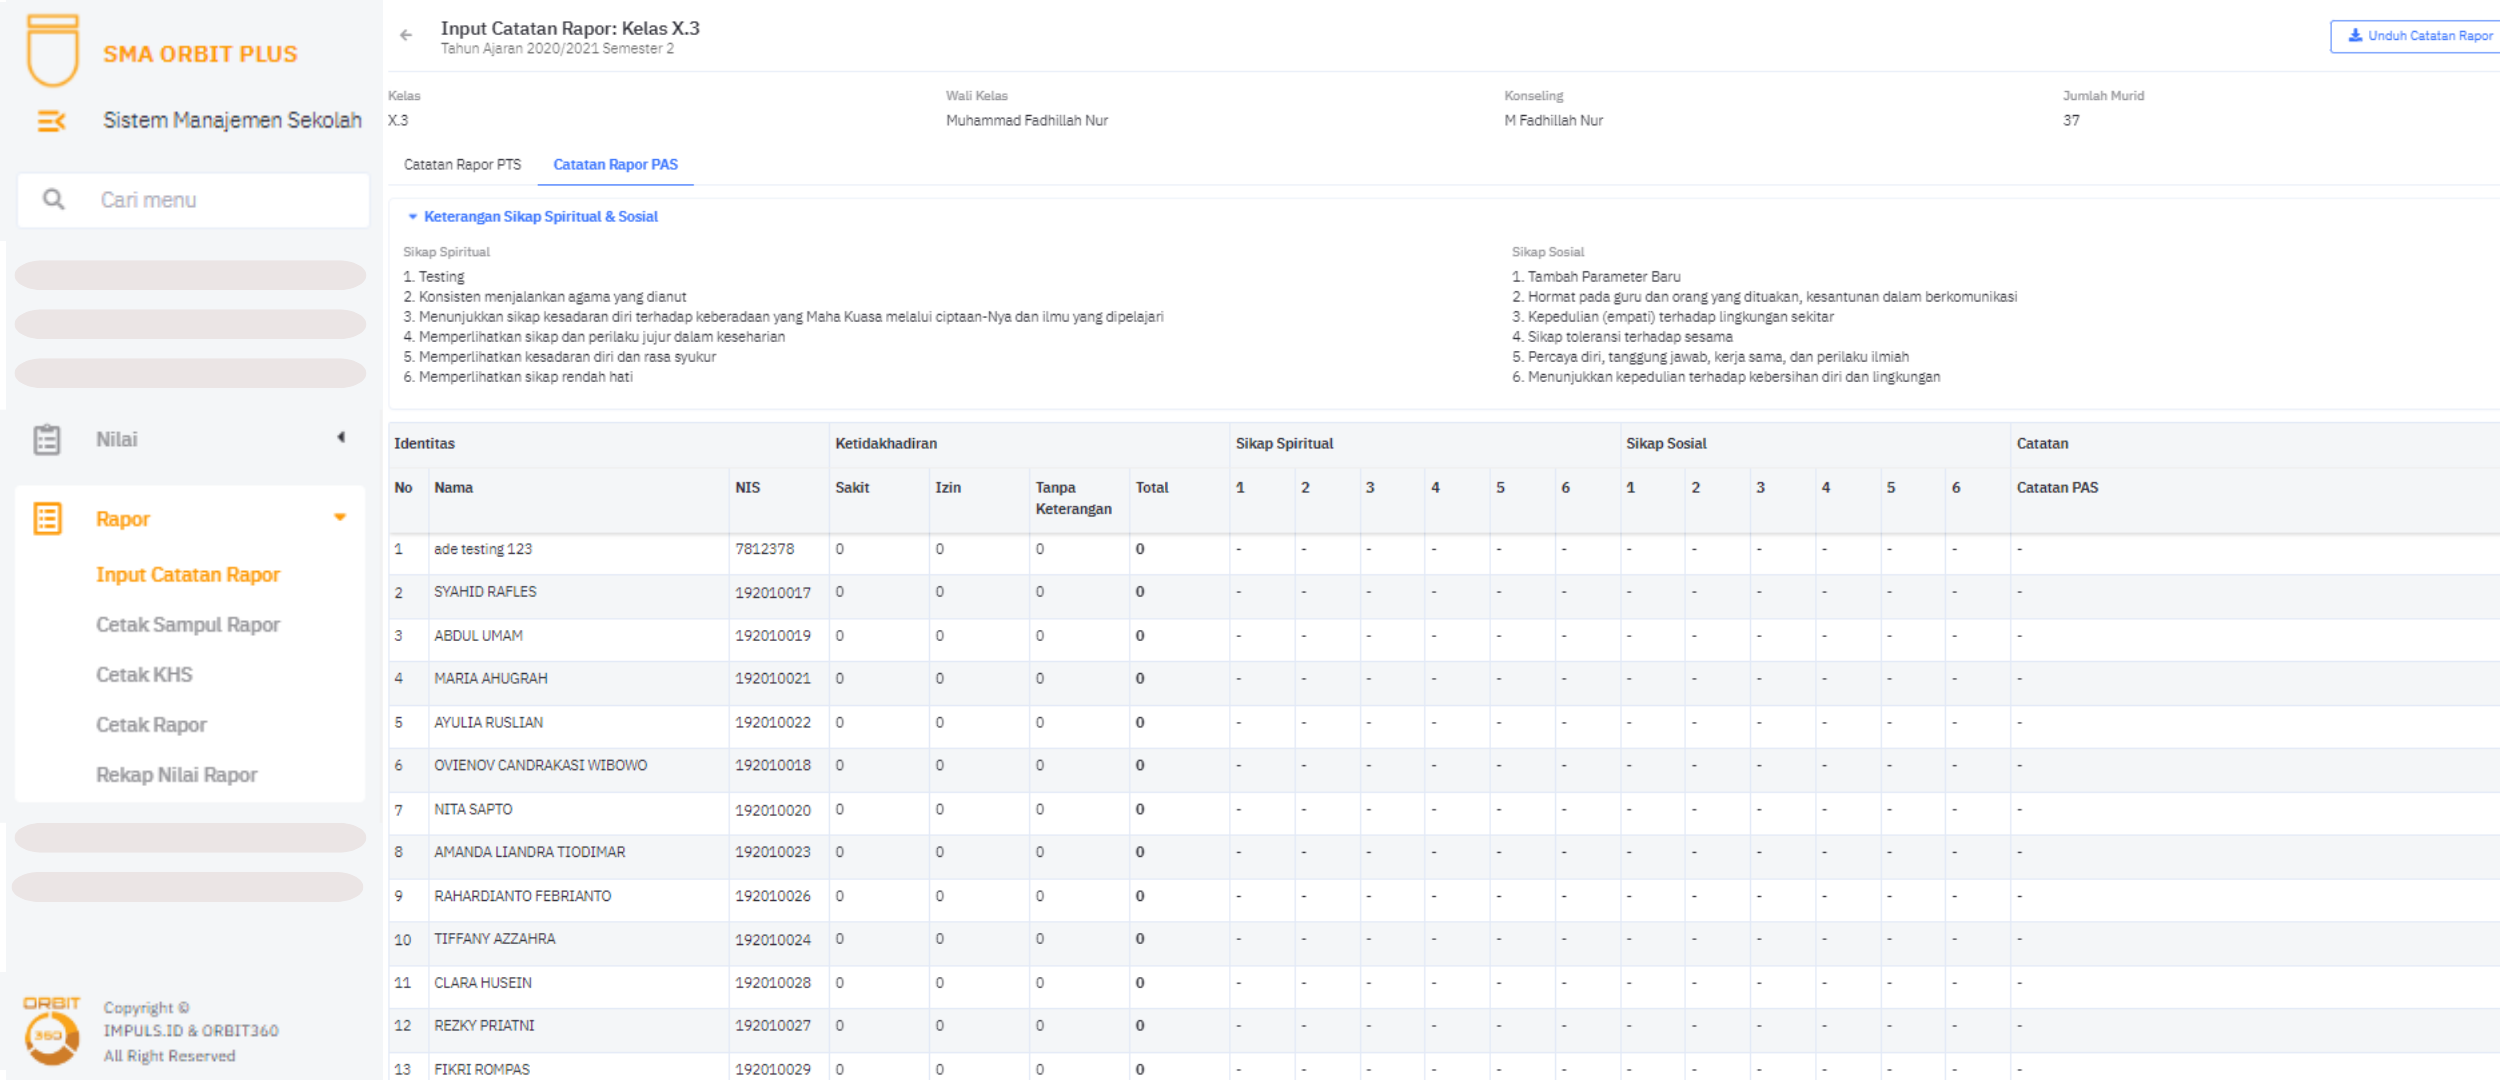Select the Catatan Rapor PAS tab

(615, 164)
